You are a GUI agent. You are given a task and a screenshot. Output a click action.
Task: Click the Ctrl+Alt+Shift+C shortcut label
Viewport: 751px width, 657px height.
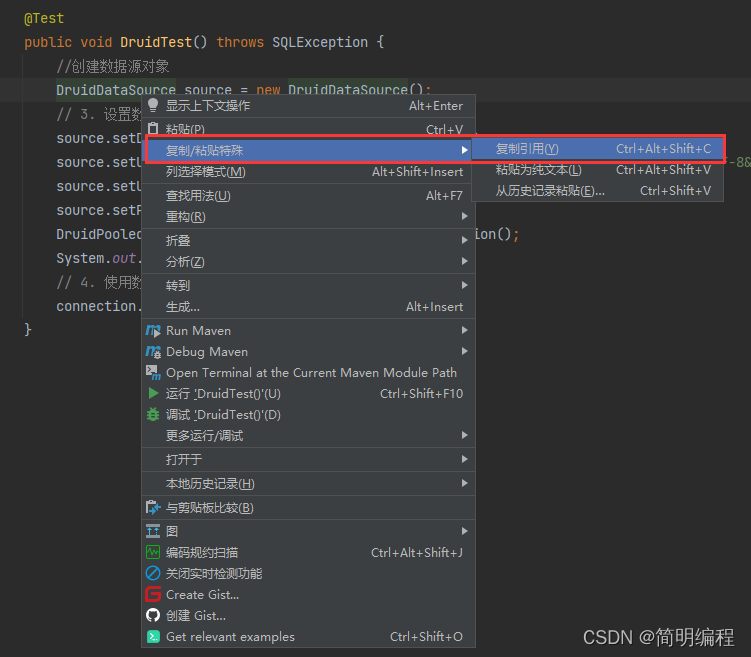(663, 149)
